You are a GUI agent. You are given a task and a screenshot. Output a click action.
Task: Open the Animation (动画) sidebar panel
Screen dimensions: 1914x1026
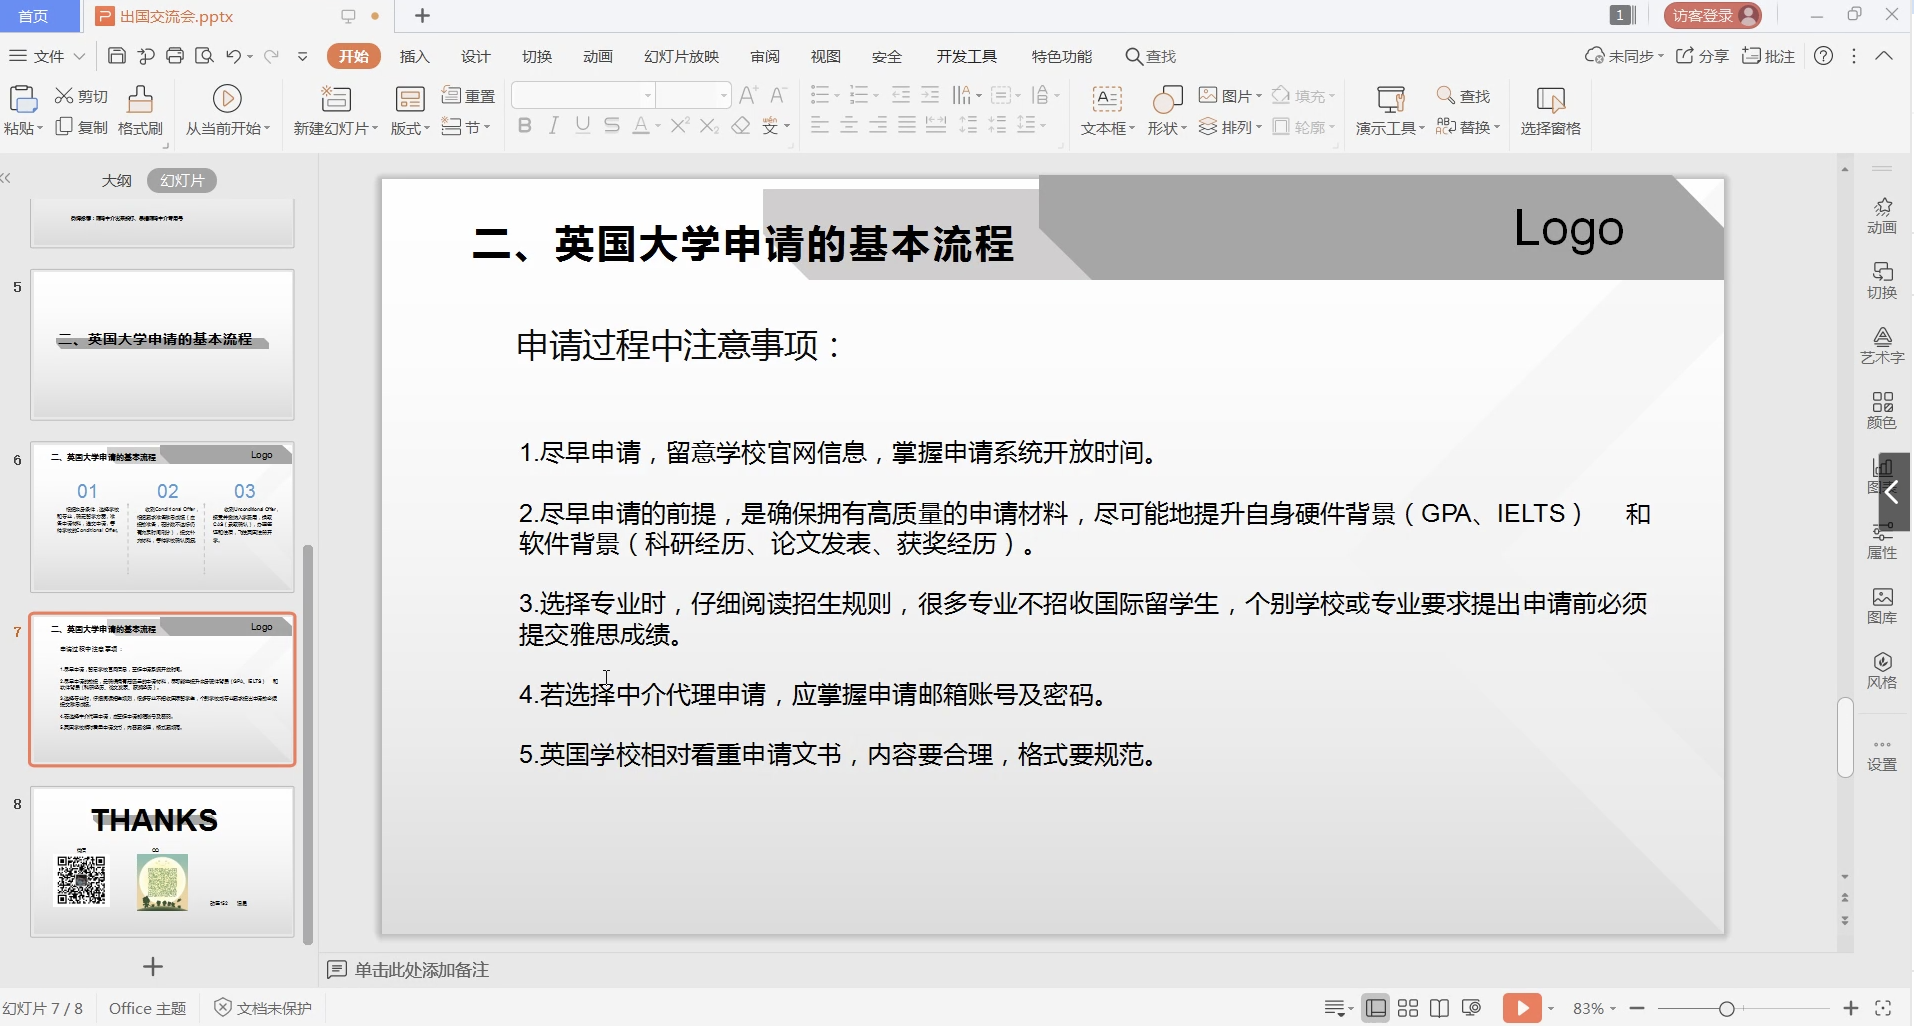point(1882,214)
